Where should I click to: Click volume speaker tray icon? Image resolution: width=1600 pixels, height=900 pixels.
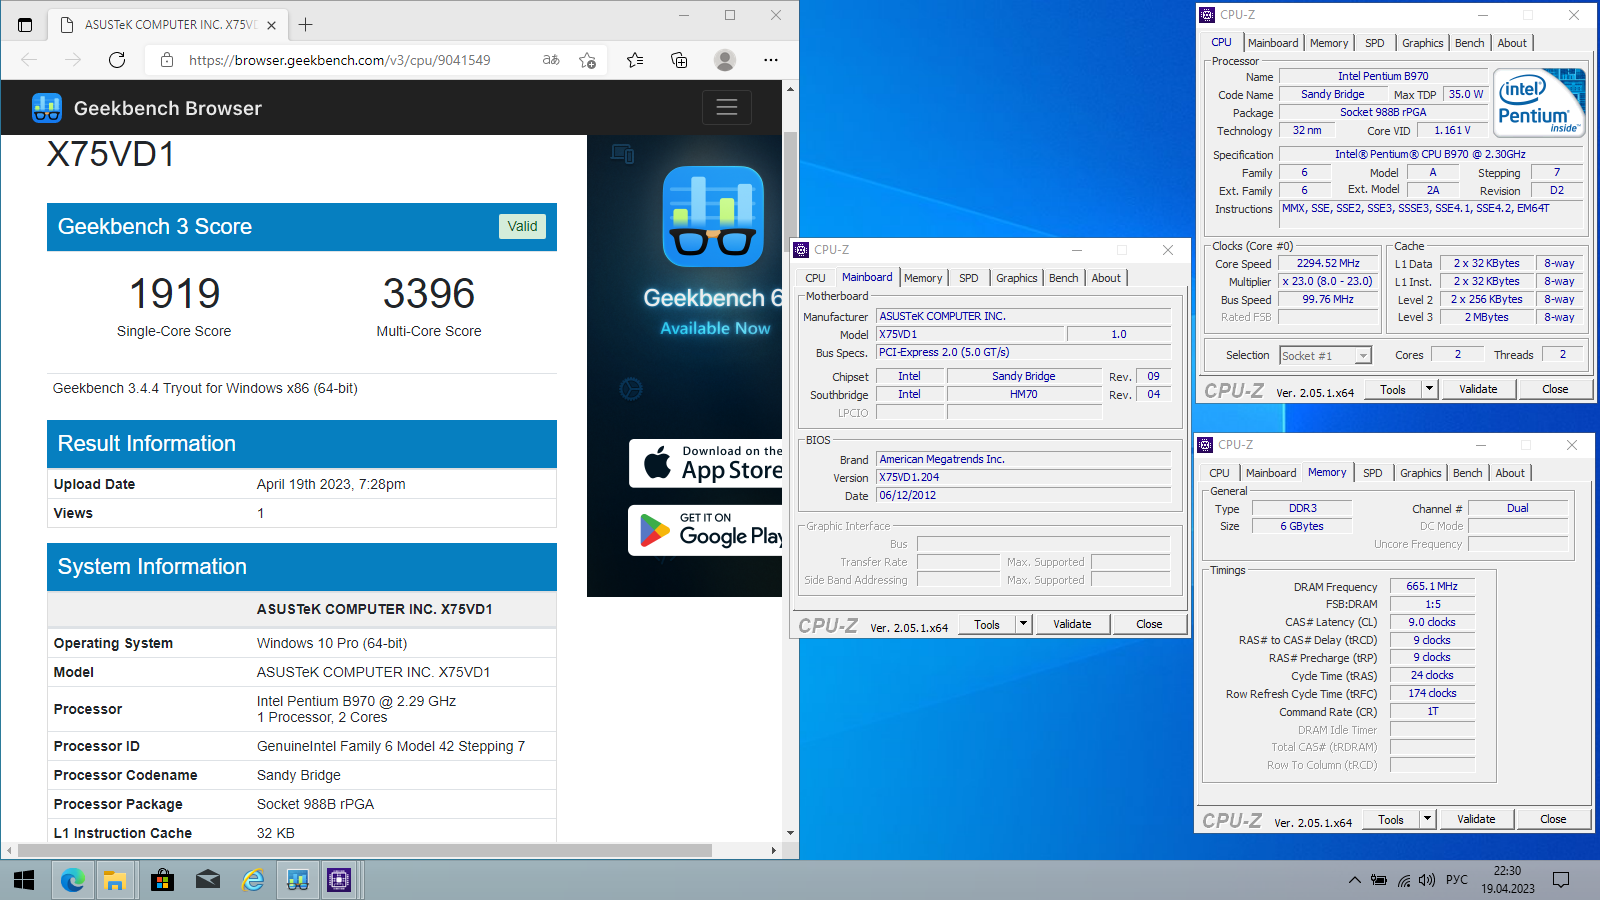1428,880
